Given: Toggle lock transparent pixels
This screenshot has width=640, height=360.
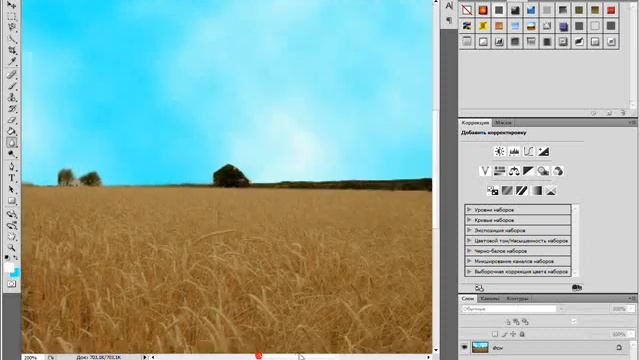Looking at the screenshot, I should pyautogui.click(x=495, y=334).
